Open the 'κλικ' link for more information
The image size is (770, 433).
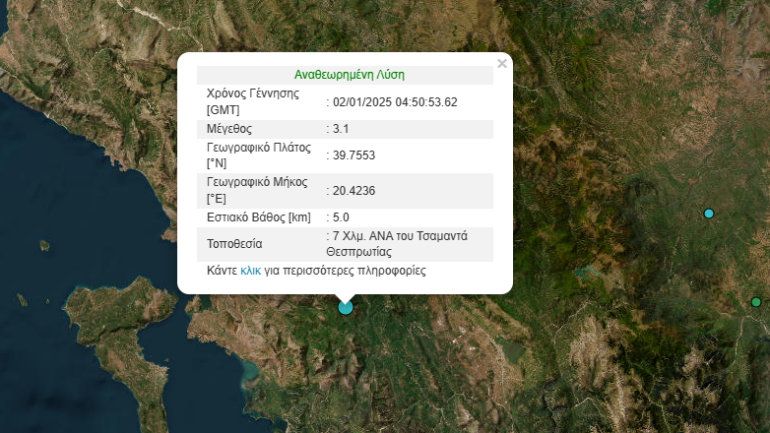point(250,271)
